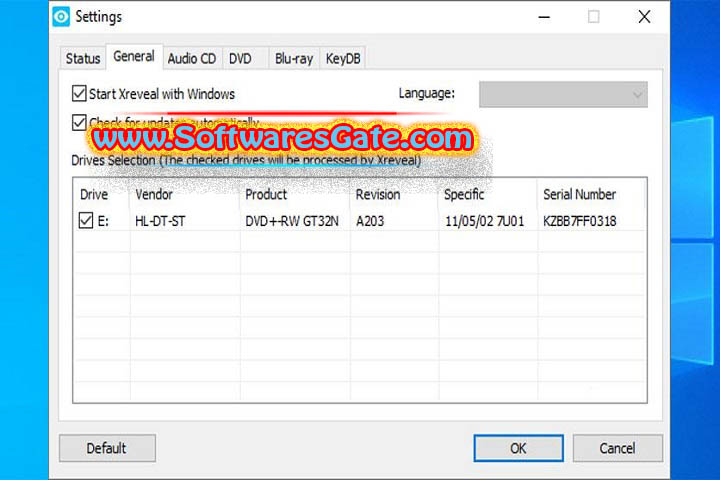
Task: Click the KZBB7FF0318 serial number
Action: 579,221
